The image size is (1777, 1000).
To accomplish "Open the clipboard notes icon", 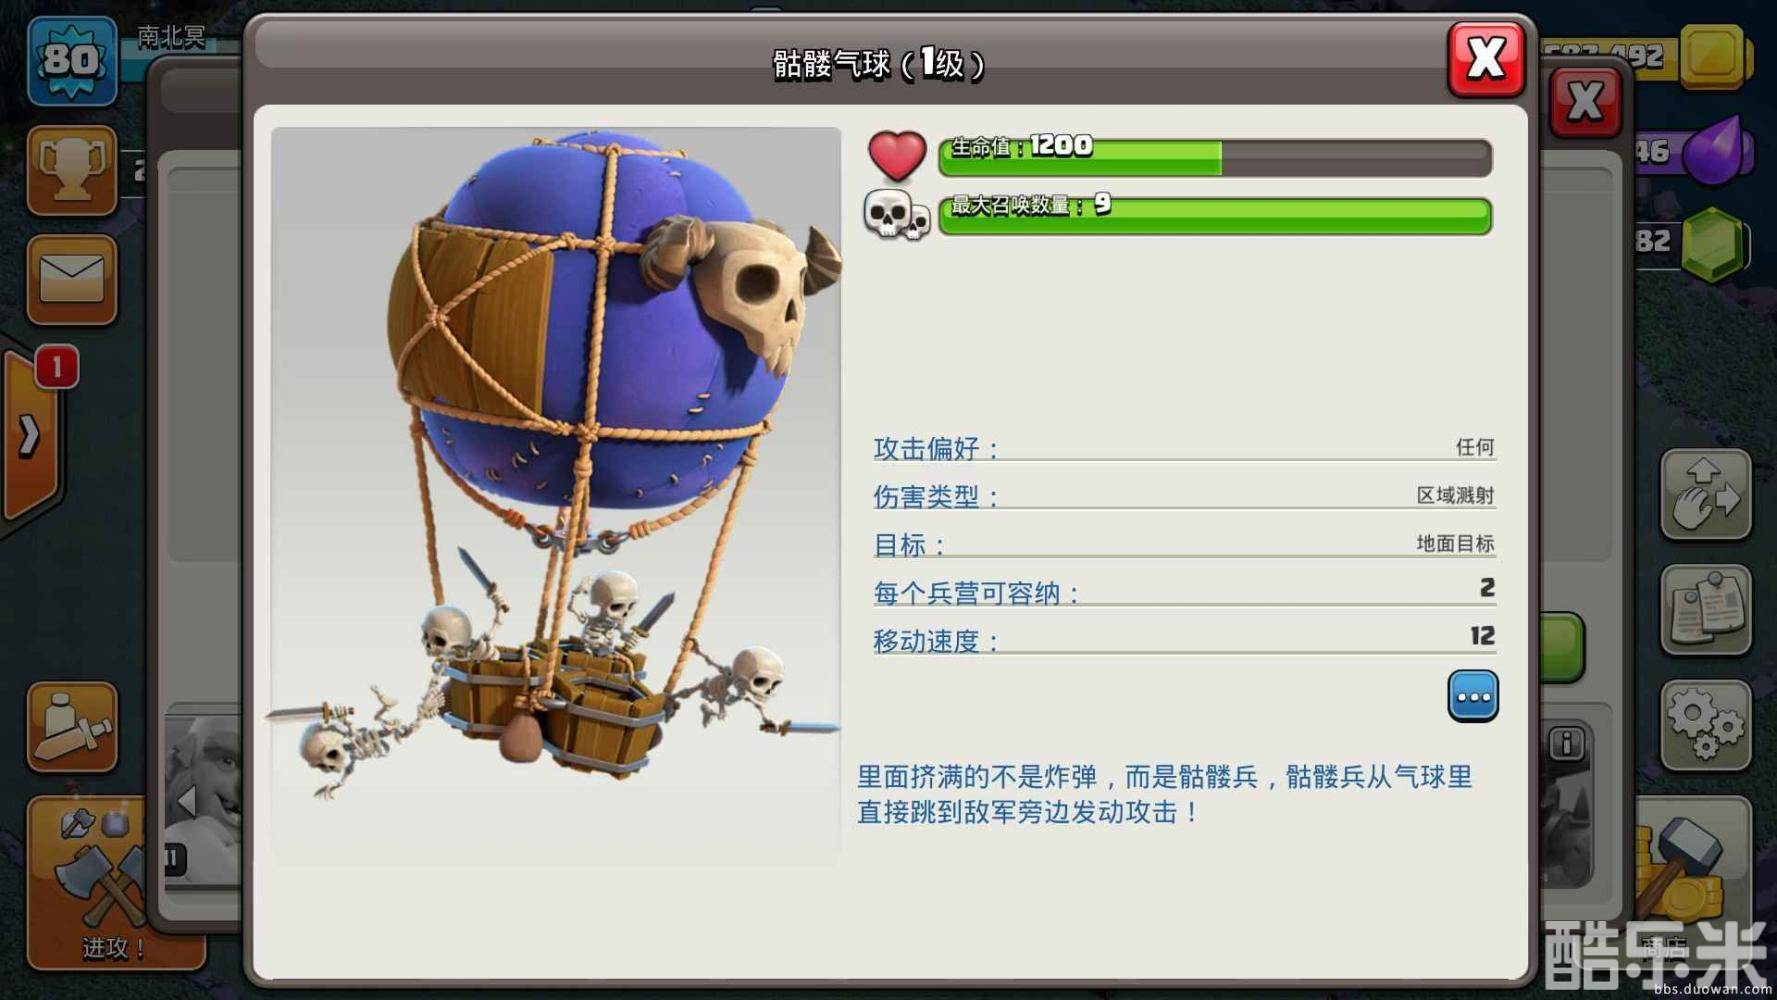I will tap(1706, 609).
